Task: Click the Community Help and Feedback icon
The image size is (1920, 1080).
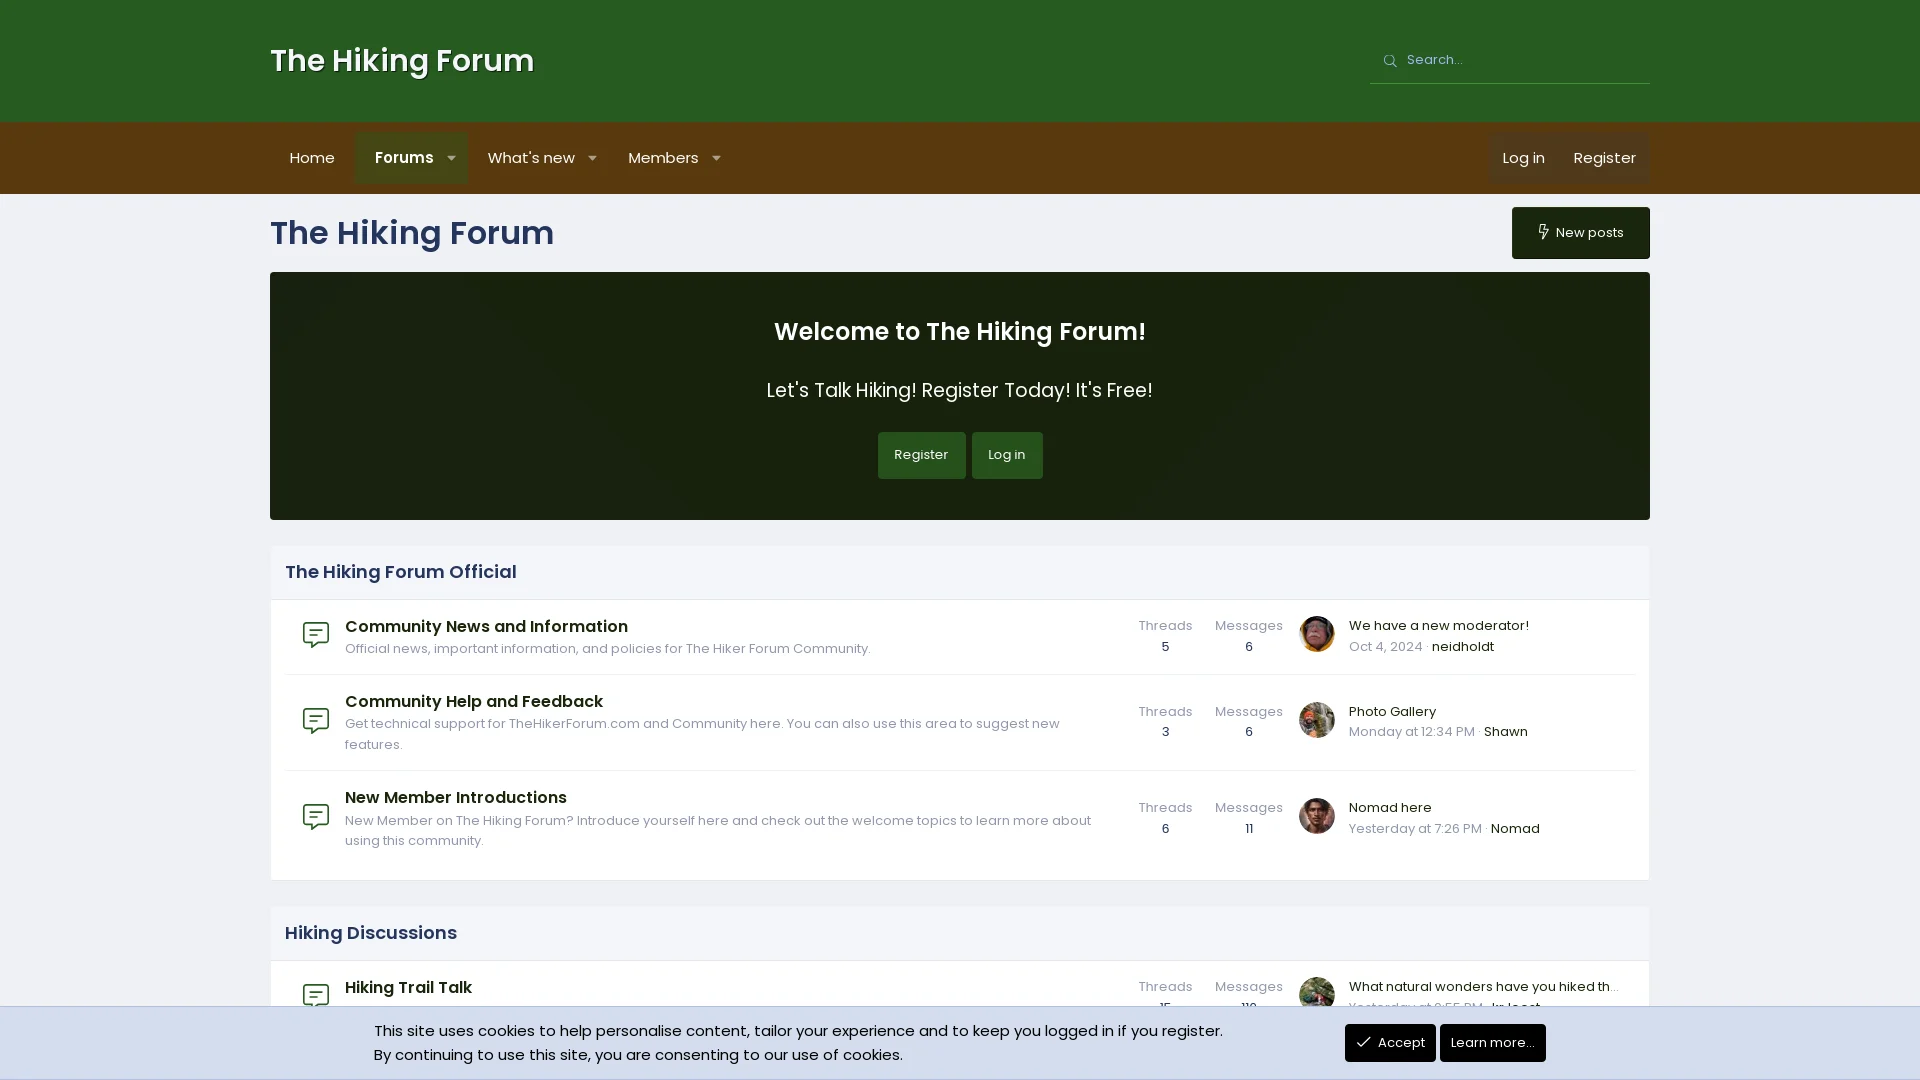Action: pyautogui.click(x=316, y=720)
